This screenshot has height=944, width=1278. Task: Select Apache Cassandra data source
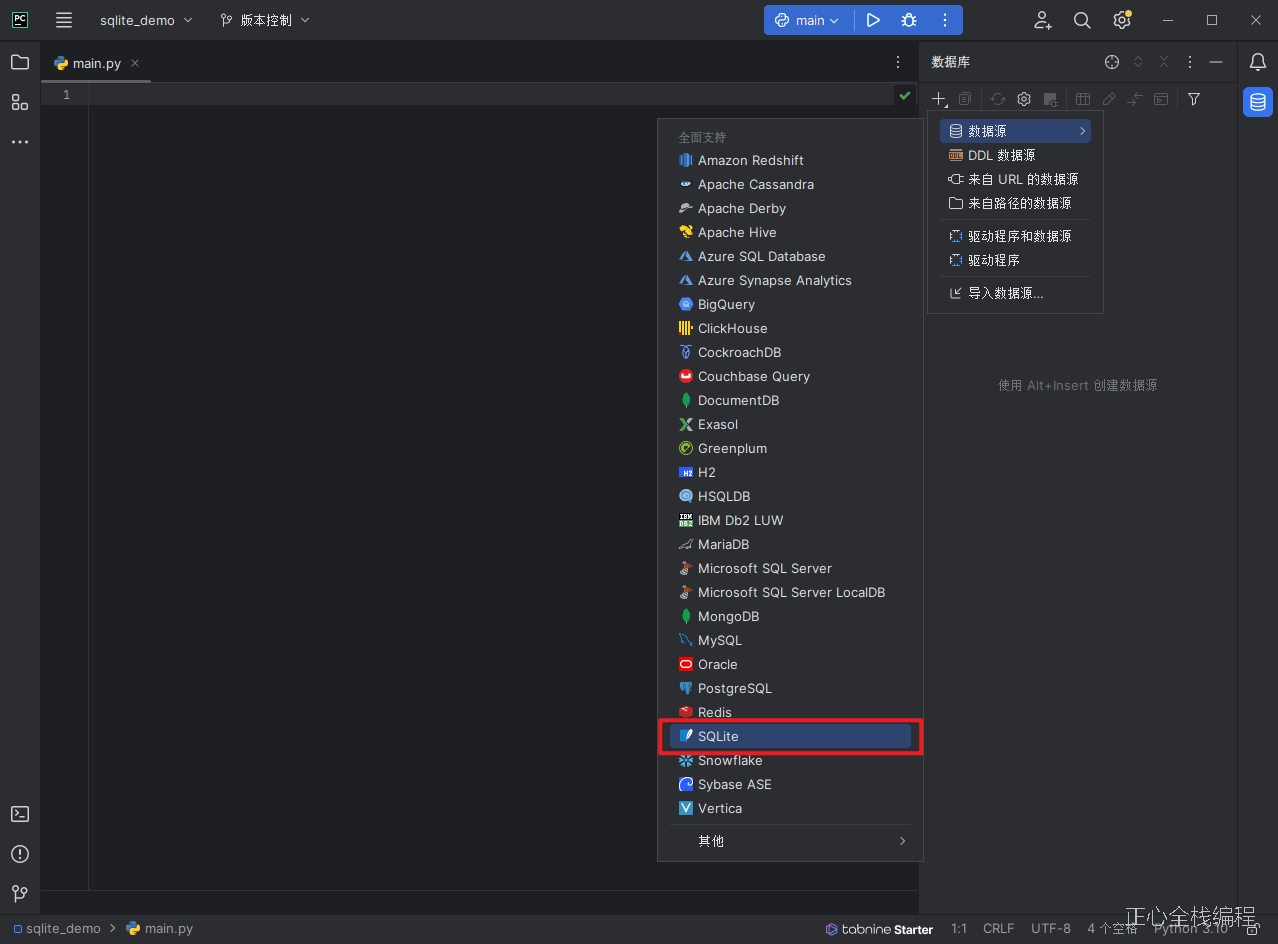tap(790, 184)
